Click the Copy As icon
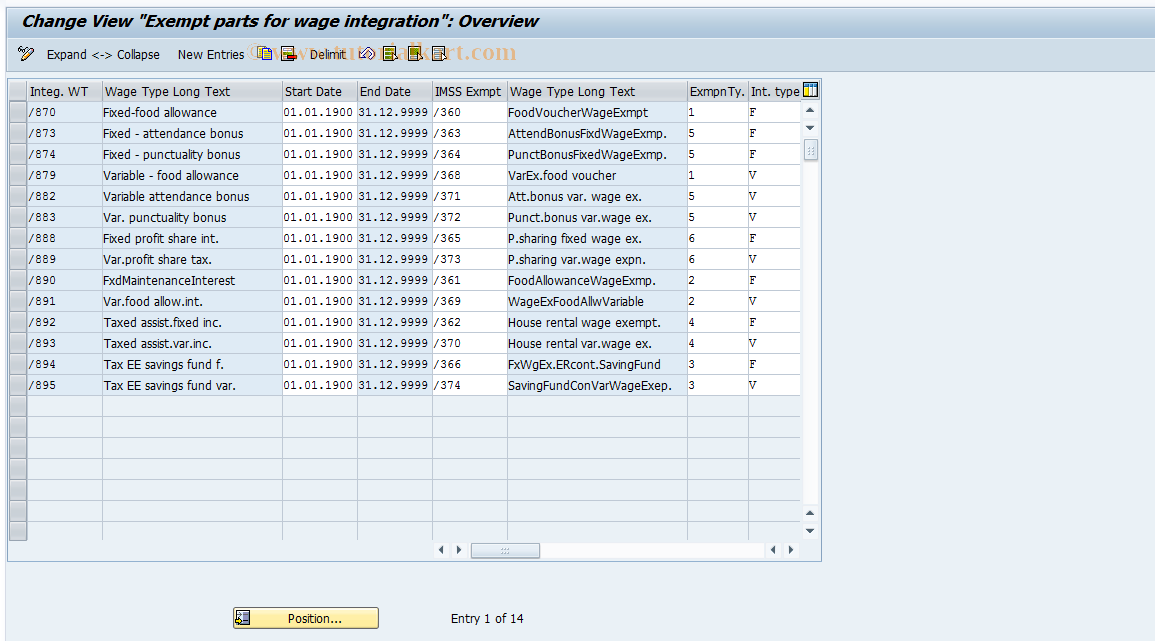This screenshot has width=1155, height=641. coord(264,54)
